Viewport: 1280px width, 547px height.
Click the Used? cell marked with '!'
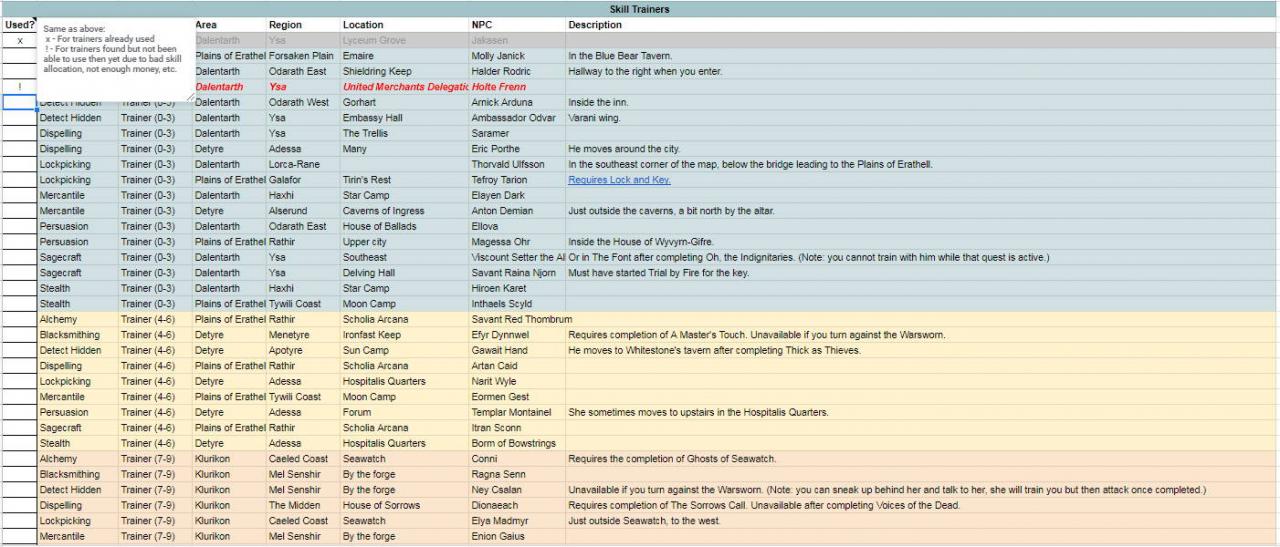point(19,87)
